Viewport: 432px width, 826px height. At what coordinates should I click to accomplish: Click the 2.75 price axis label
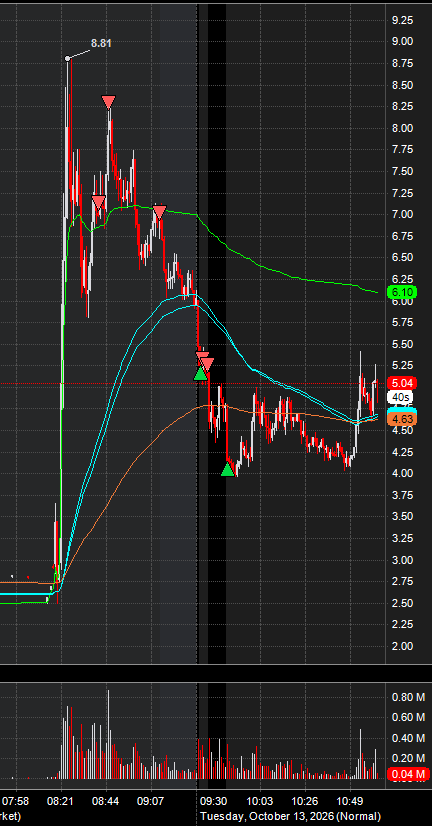pos(402,581)
